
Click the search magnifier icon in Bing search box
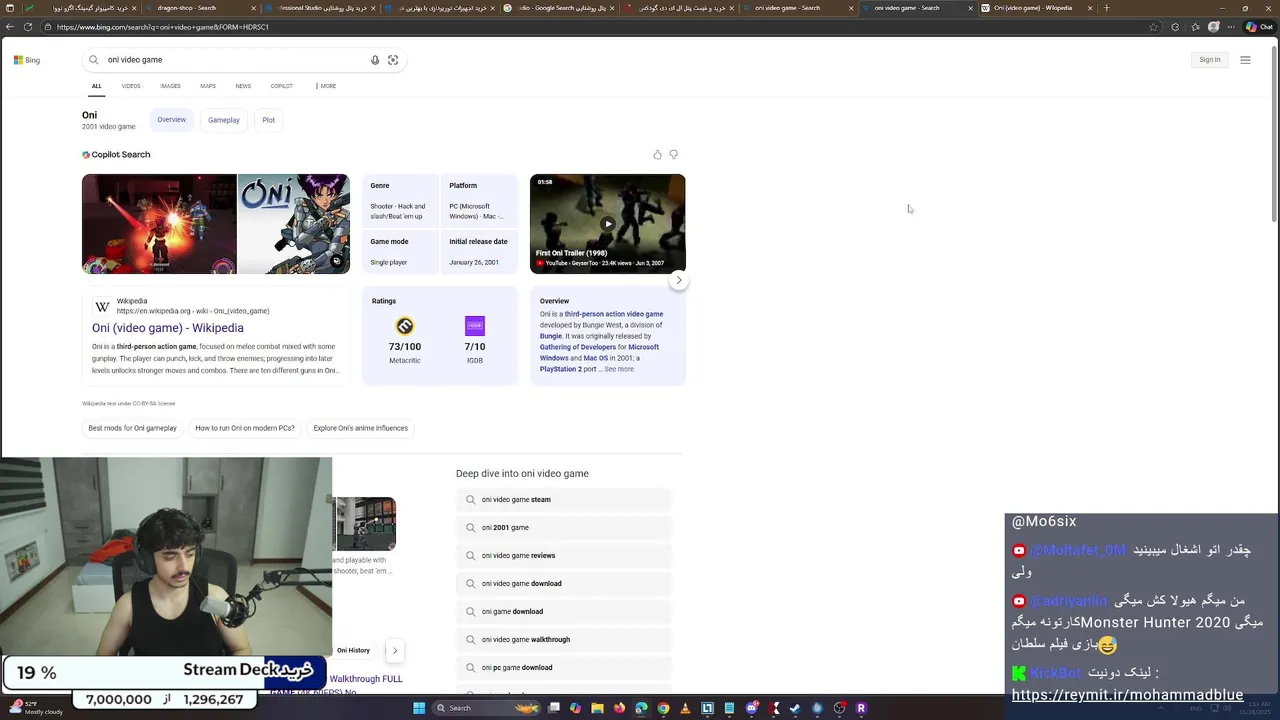pyautogui.click(x=94, y=60)
